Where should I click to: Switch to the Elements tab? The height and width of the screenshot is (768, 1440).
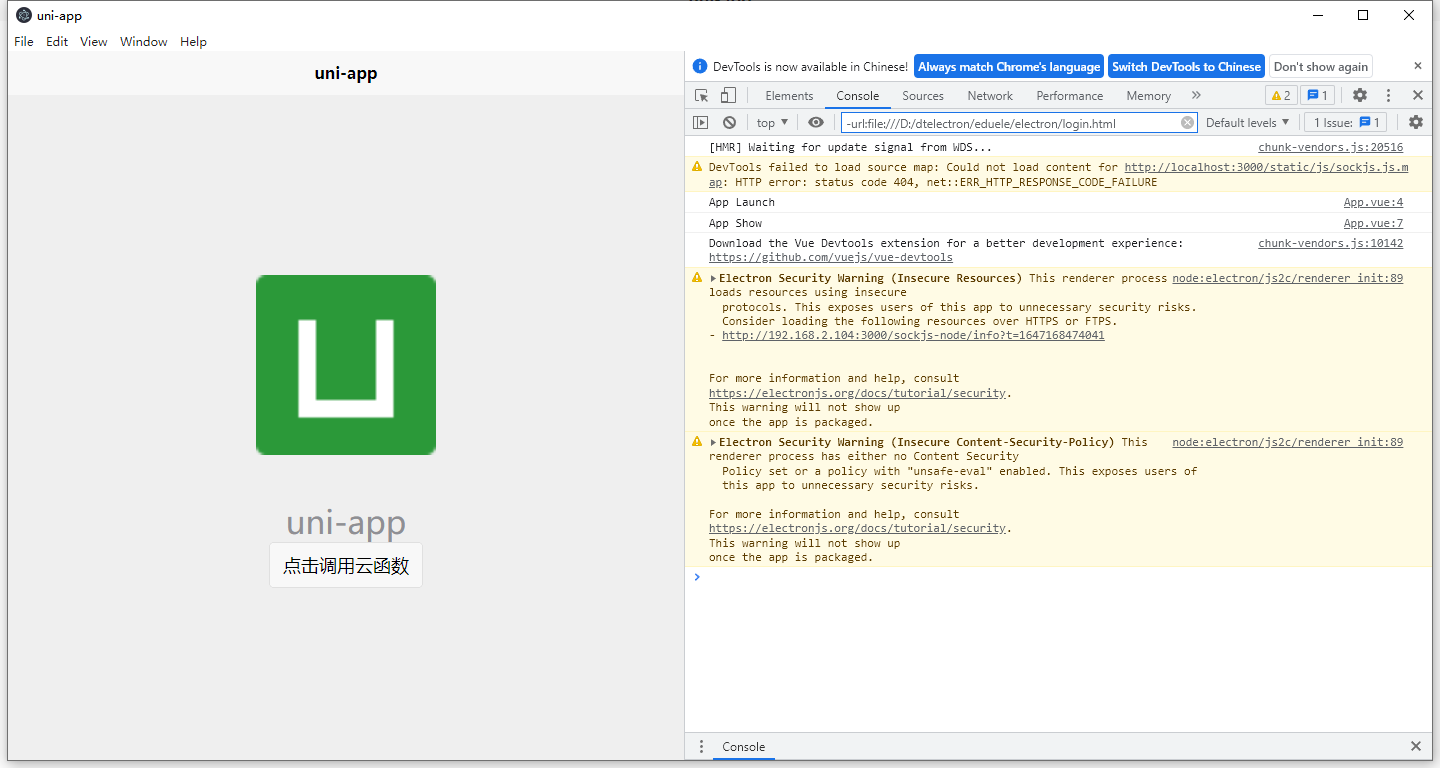[x=789, y=96]
